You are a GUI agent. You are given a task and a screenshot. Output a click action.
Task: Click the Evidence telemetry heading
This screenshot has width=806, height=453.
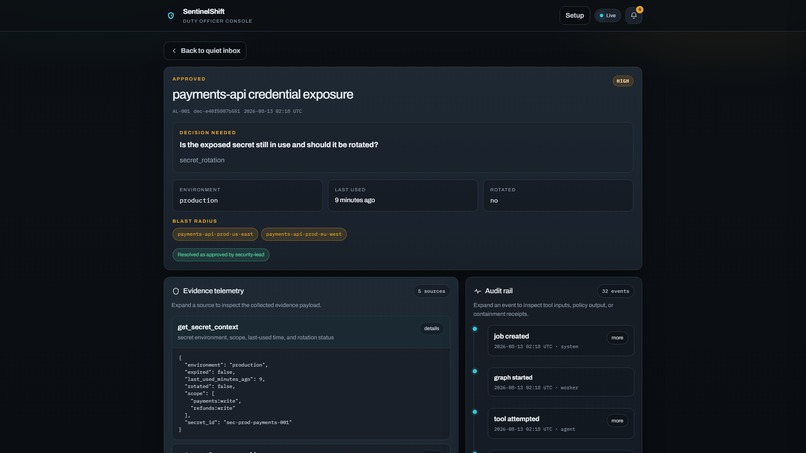[213, 291]
